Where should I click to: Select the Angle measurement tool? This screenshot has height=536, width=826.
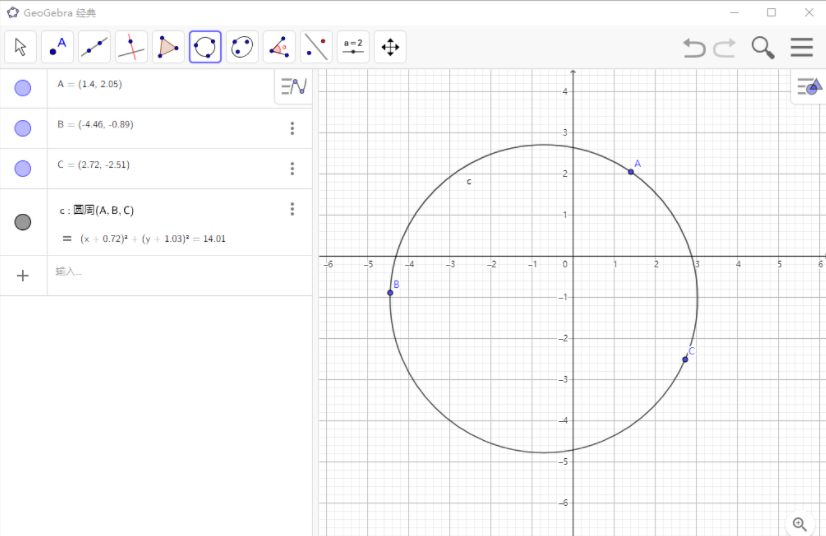[x=279, y=47]
